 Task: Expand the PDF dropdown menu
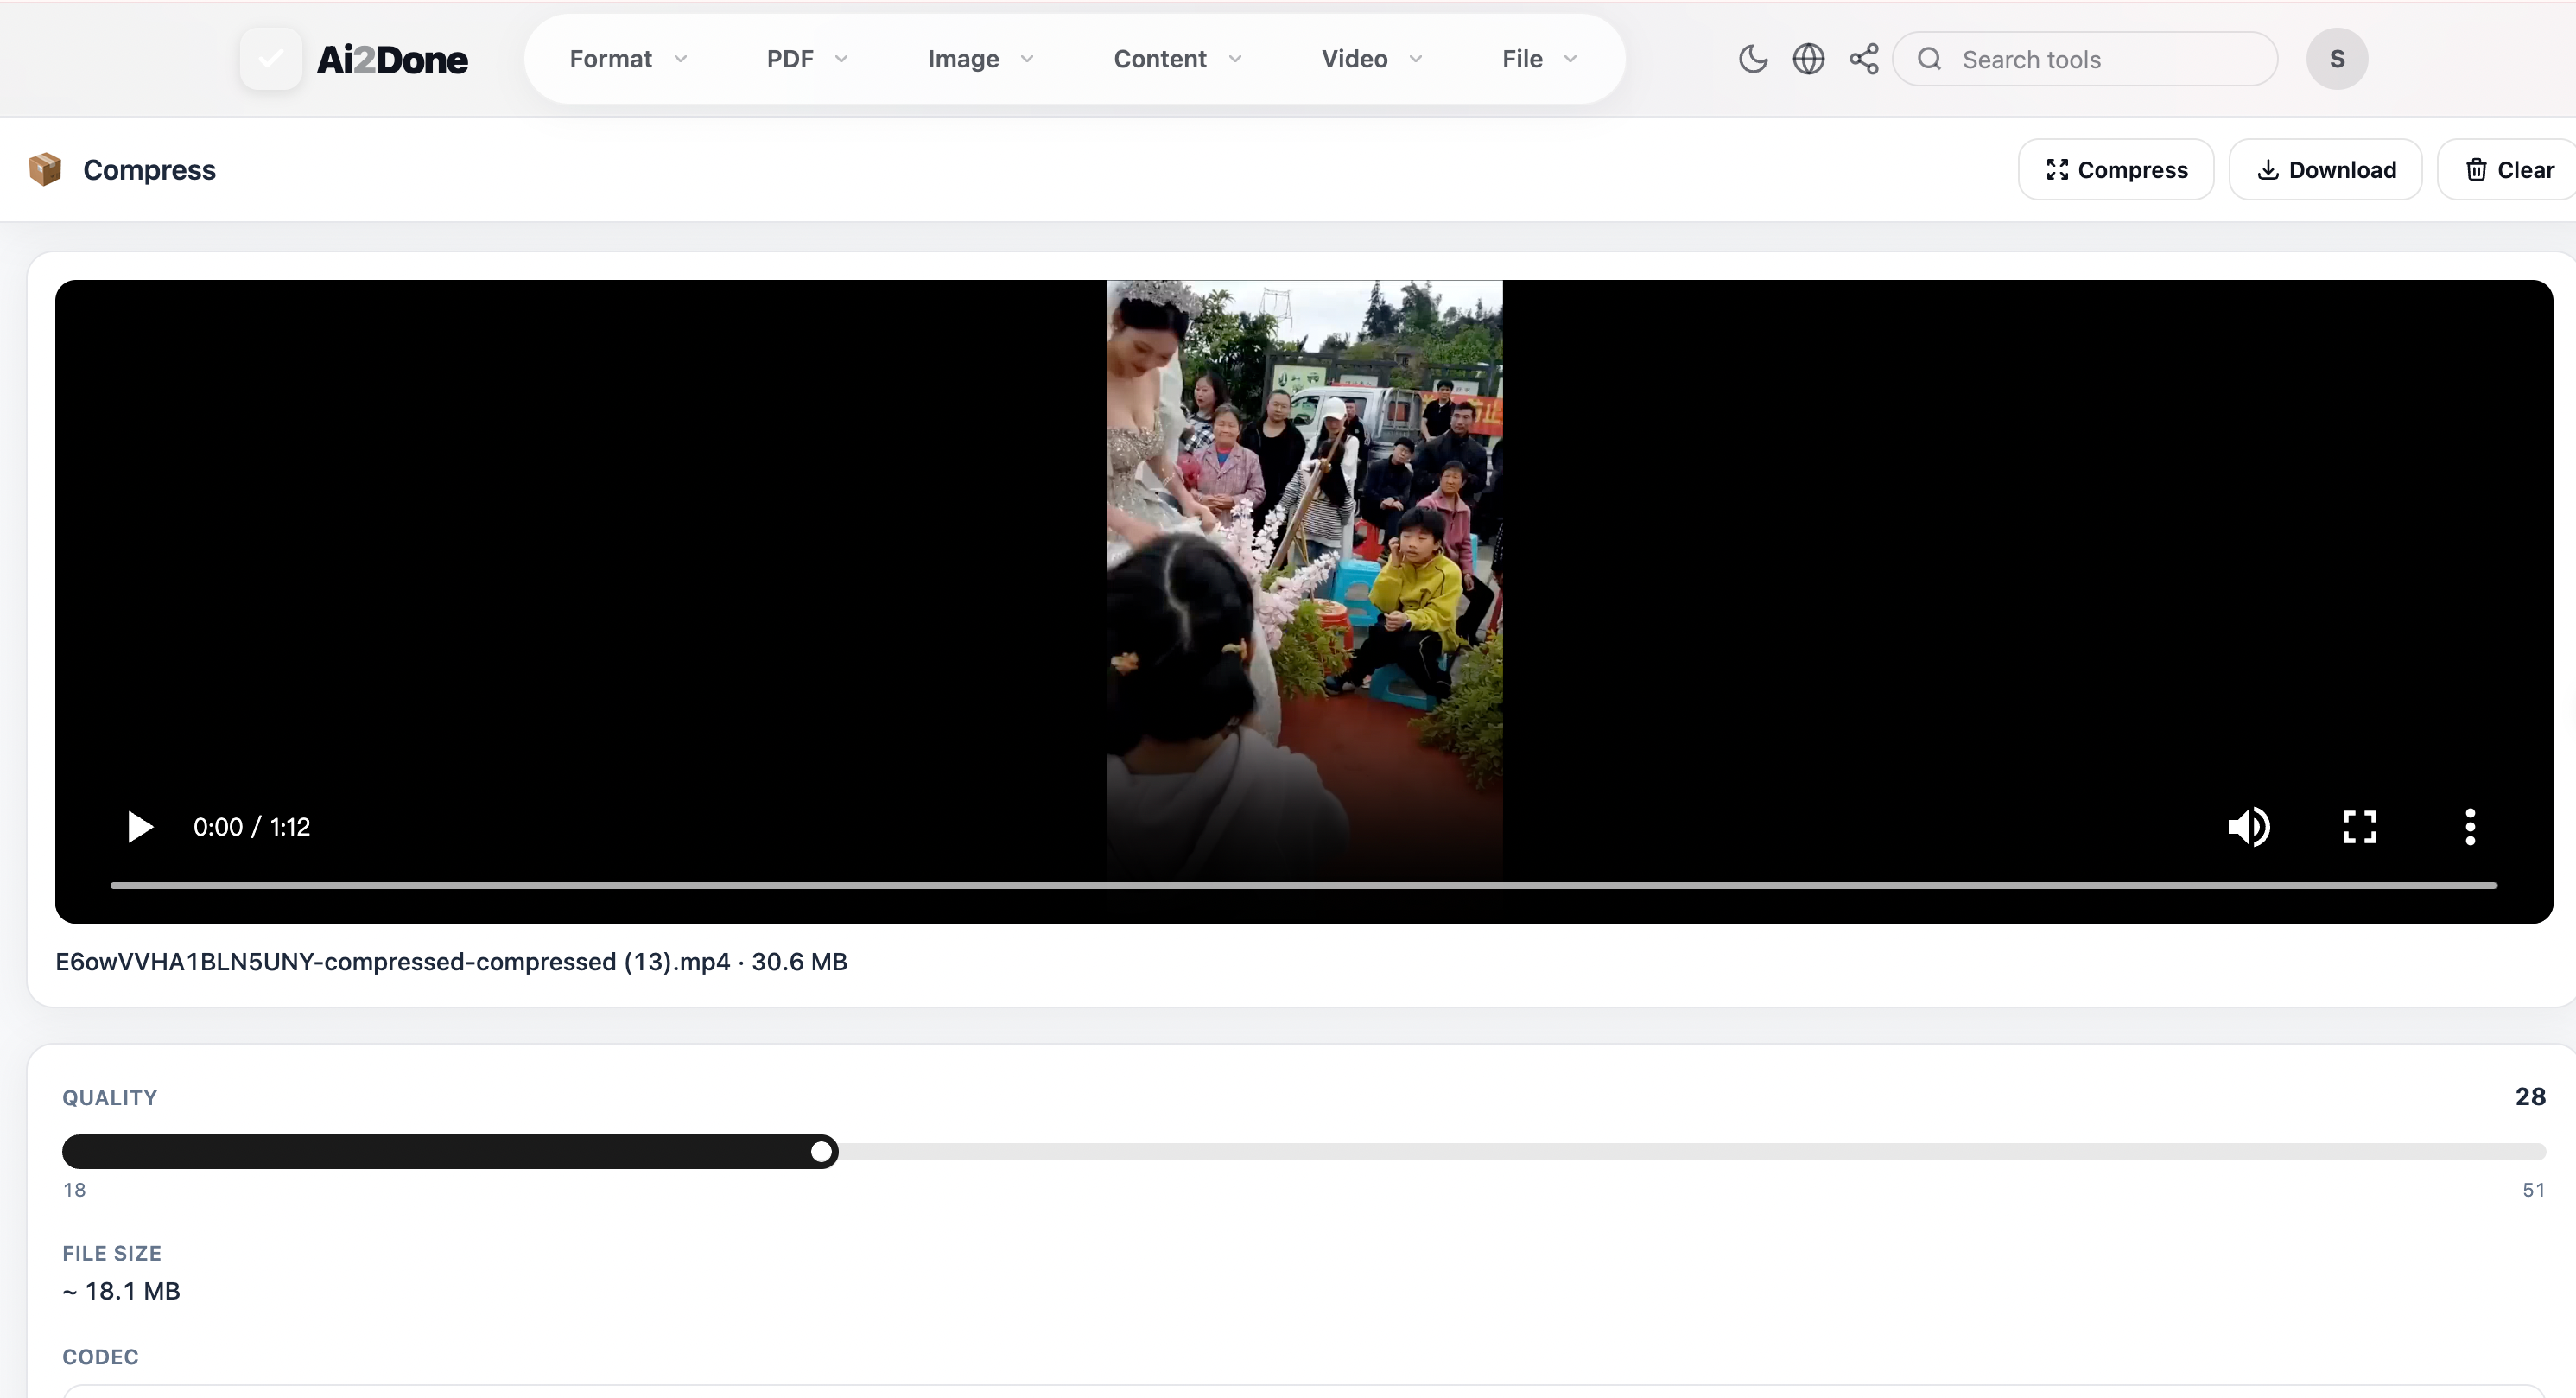click(x=807, y=59)
